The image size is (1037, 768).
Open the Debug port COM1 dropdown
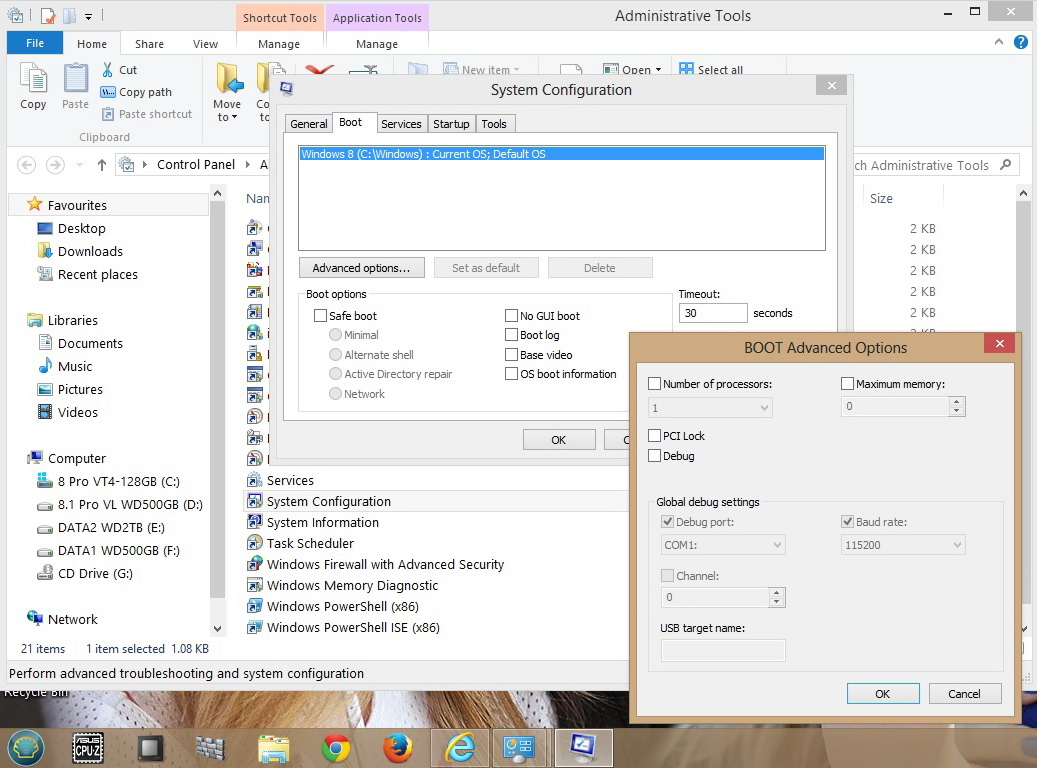pos(723,545)
